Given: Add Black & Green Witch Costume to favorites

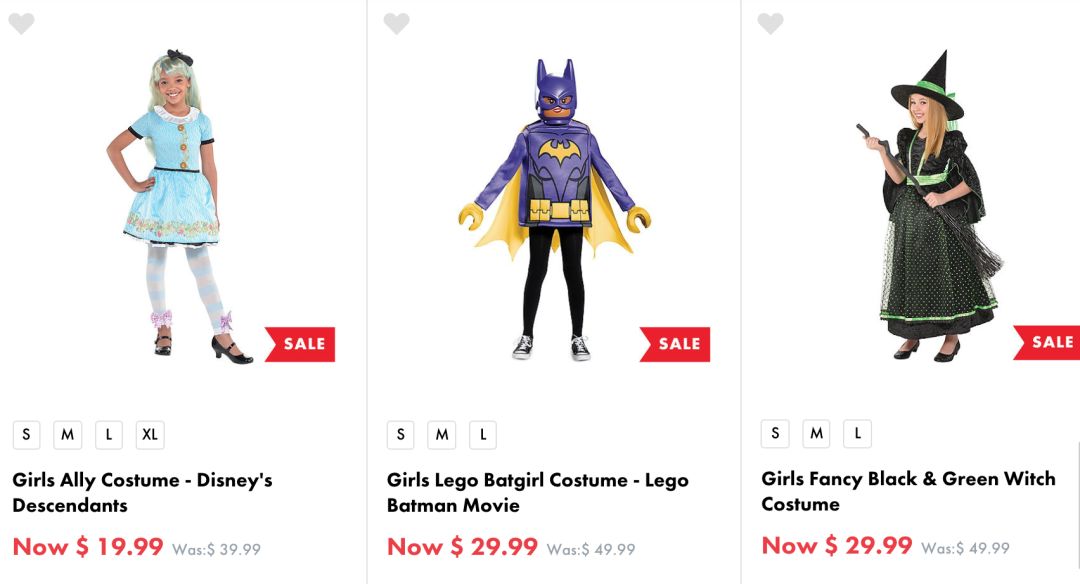Looking at the screenshot, I should tap(770, 23).
